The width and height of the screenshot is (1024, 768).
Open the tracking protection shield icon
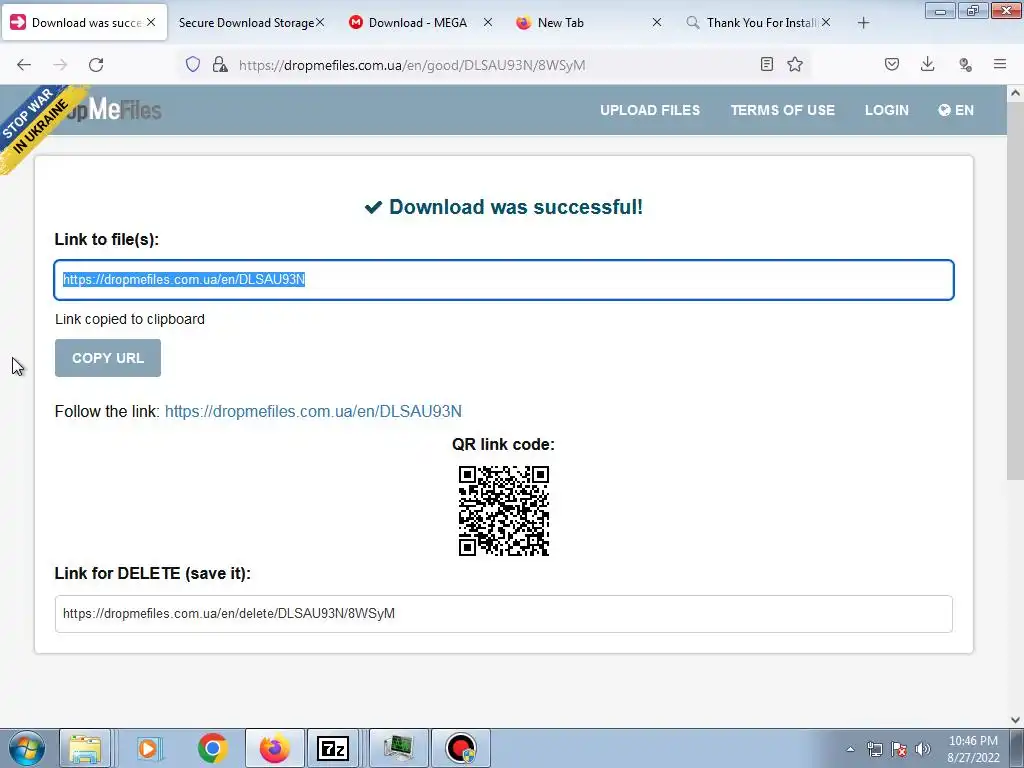pyautogui.click(x=193, y=64)
